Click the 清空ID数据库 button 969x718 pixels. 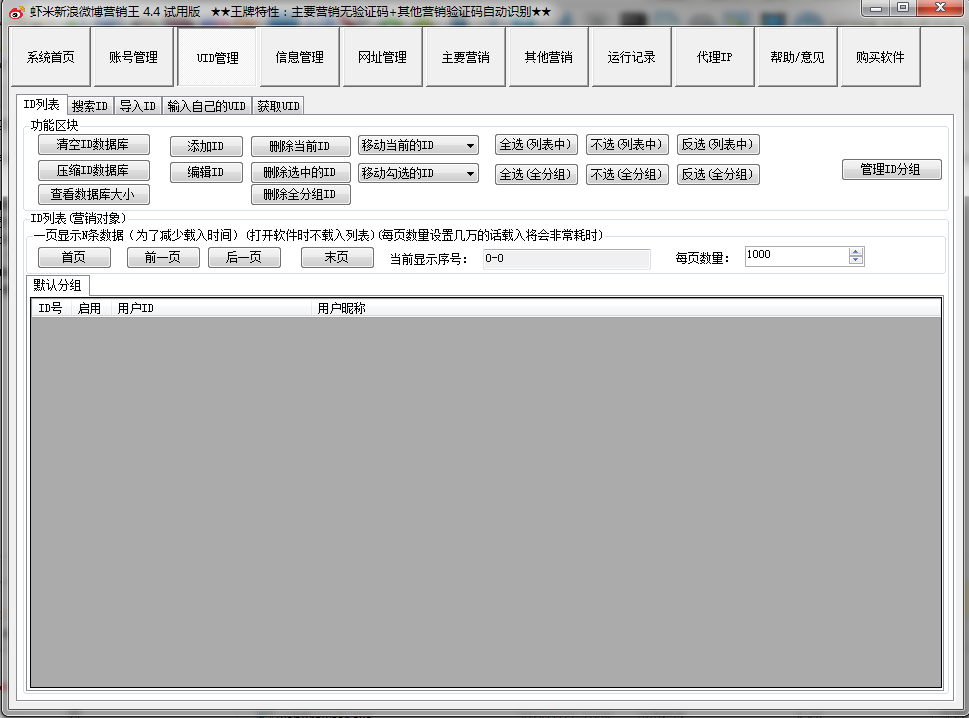pyautogui.click(x=94, y=145)
